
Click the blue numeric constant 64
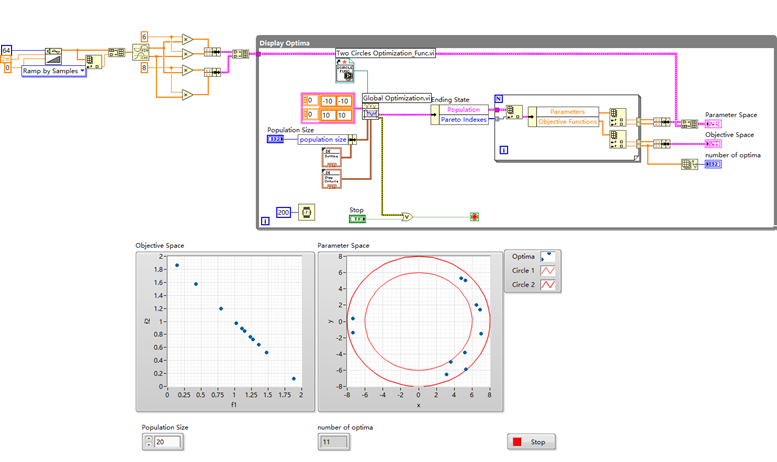[x=6, y=51]
